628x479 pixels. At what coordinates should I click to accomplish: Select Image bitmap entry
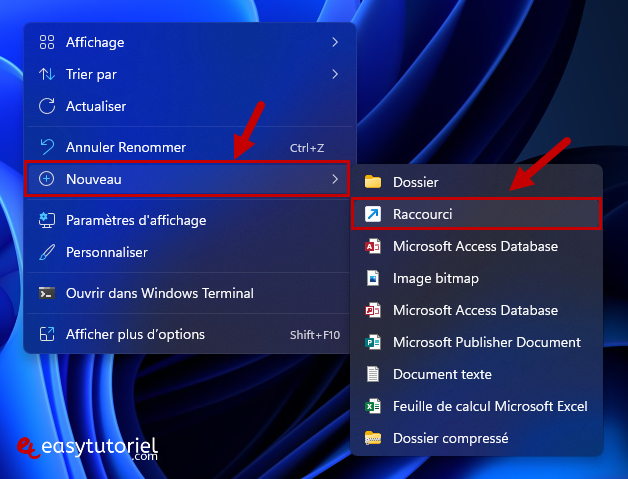[477, 278]
